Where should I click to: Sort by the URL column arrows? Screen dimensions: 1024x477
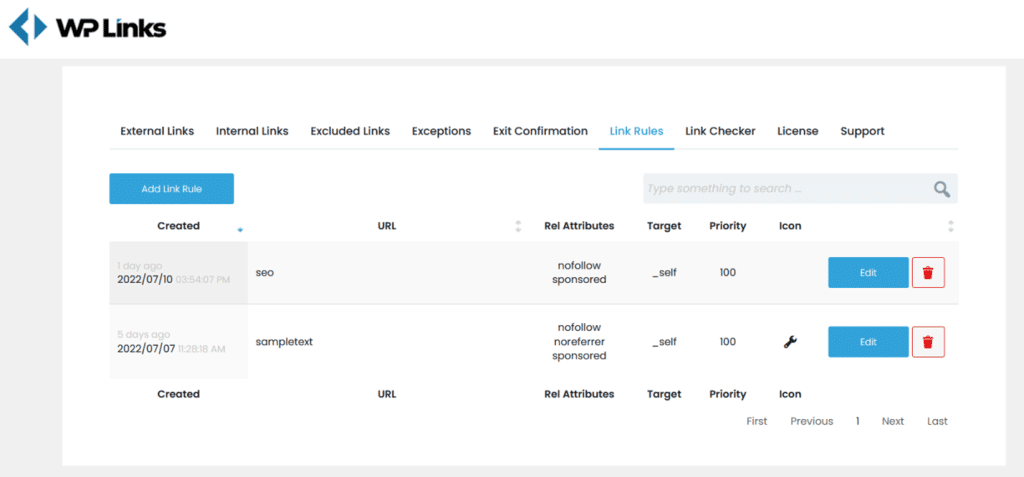click(518, 226)
